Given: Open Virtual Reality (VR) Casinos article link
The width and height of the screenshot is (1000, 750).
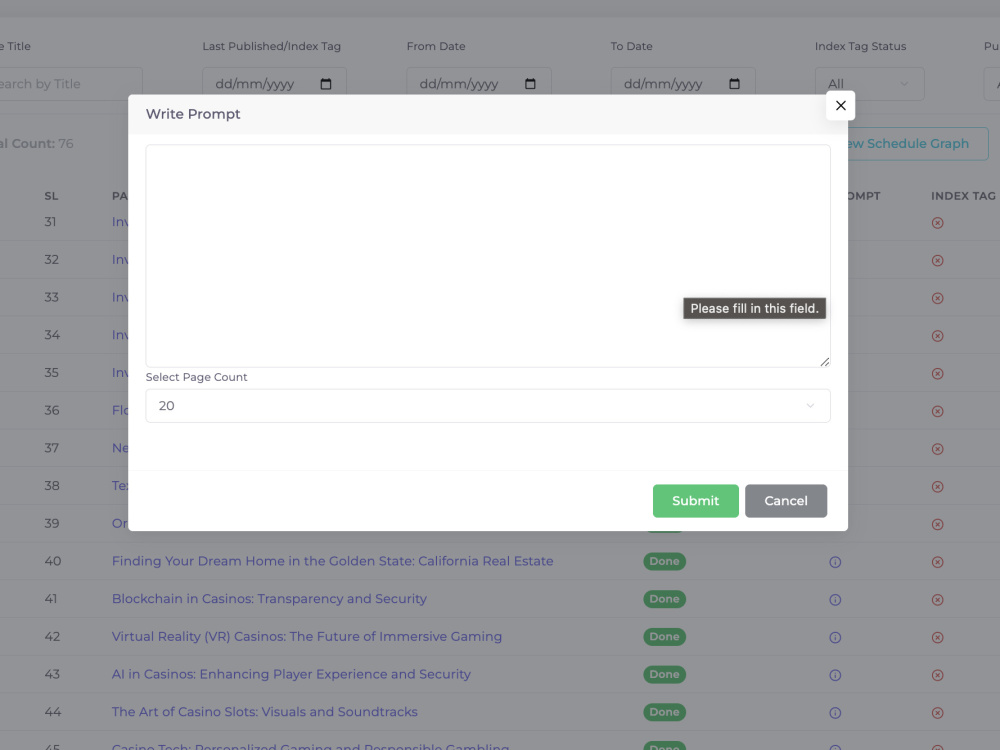Looking at the screenshot, I should coord(307,636).
